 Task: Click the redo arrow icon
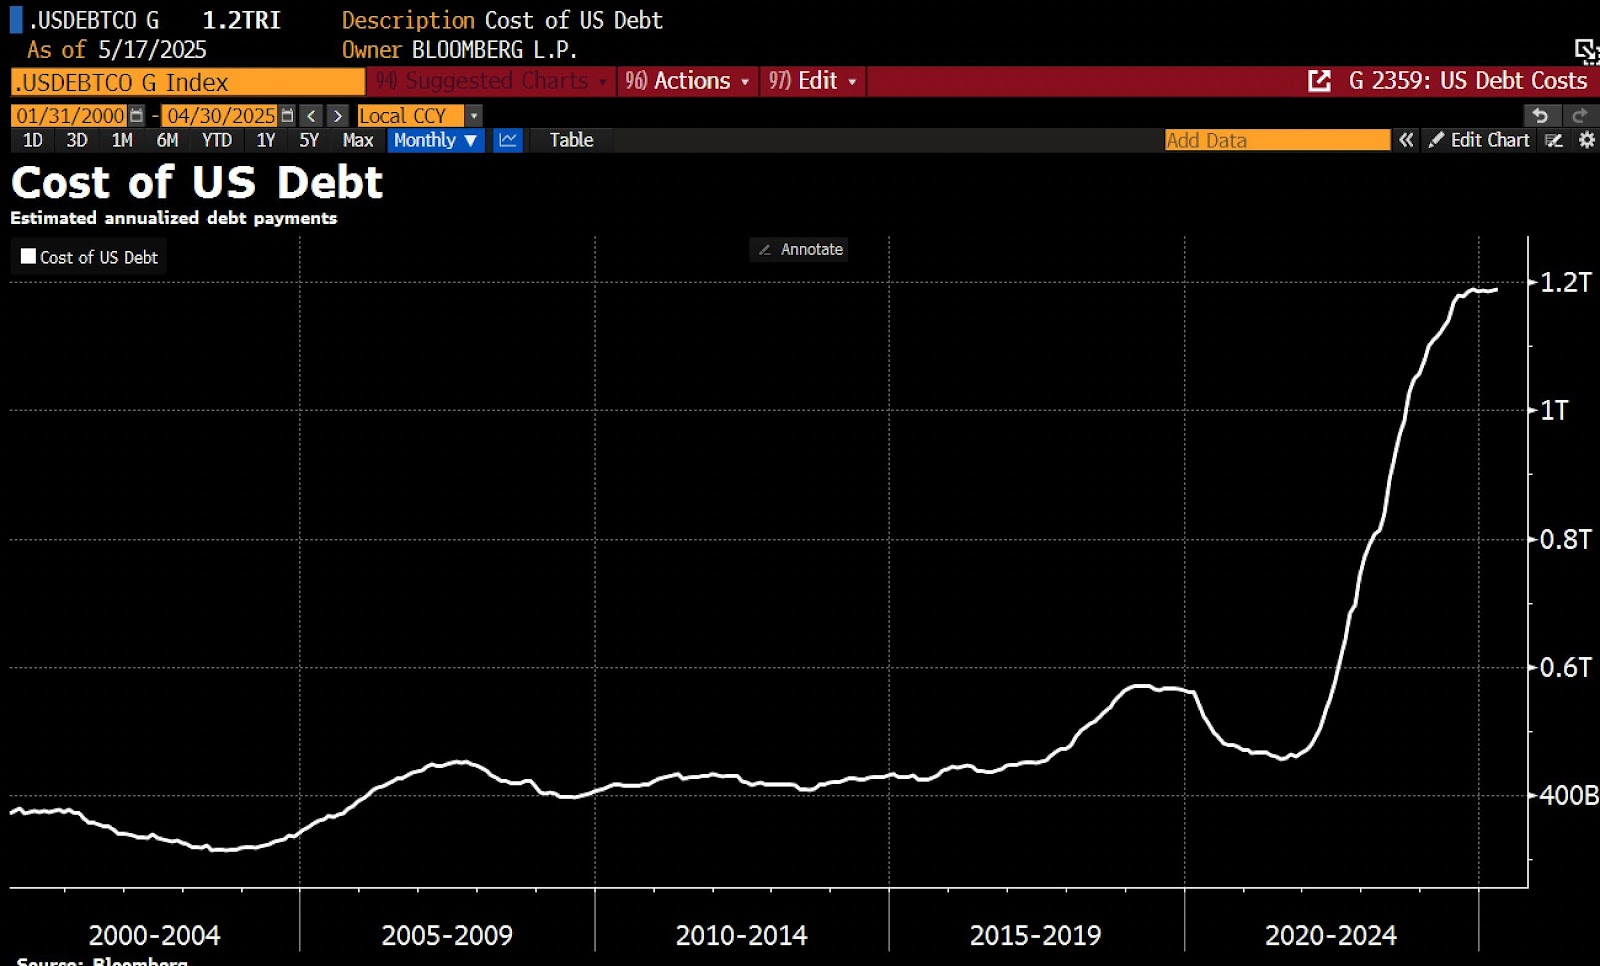1580,115
